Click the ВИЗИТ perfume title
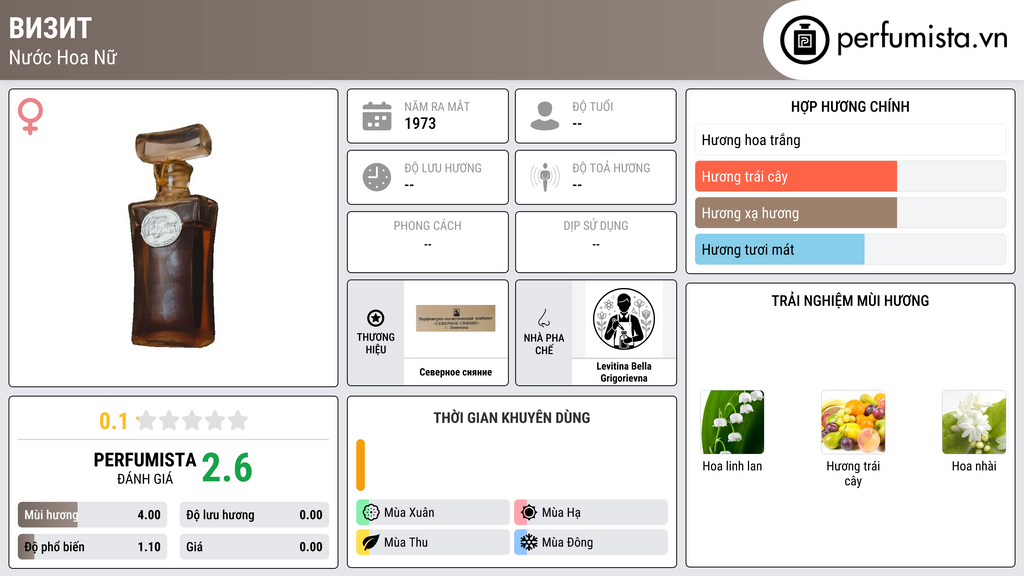 click(x=50, y=28)
